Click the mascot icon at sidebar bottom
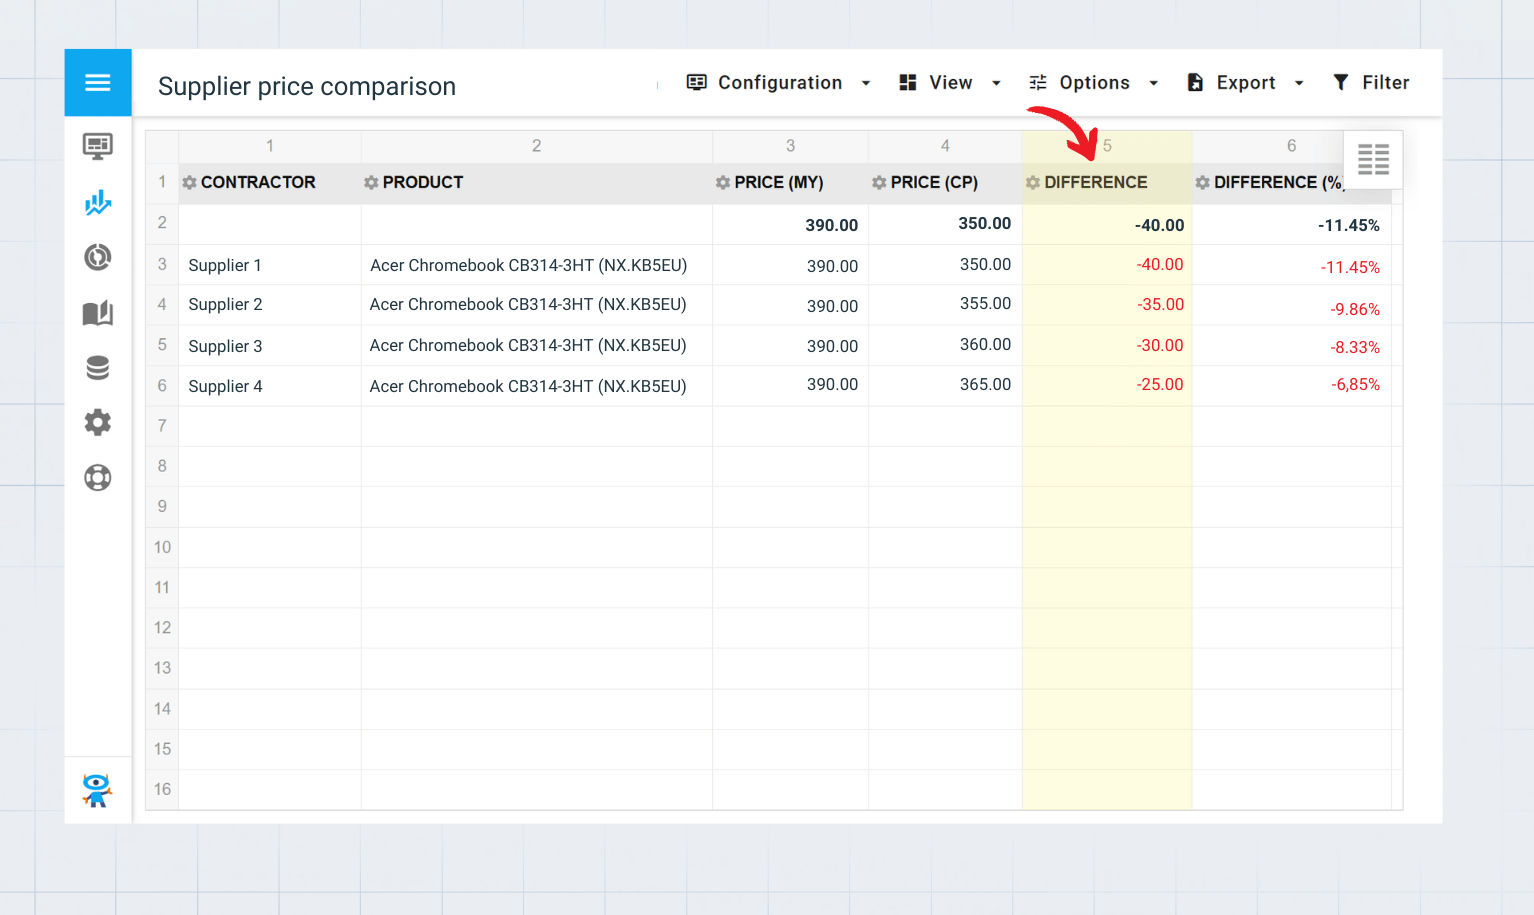Image resolution: width=1534 pixels, height=915 pixels. [x=97, y=790]
